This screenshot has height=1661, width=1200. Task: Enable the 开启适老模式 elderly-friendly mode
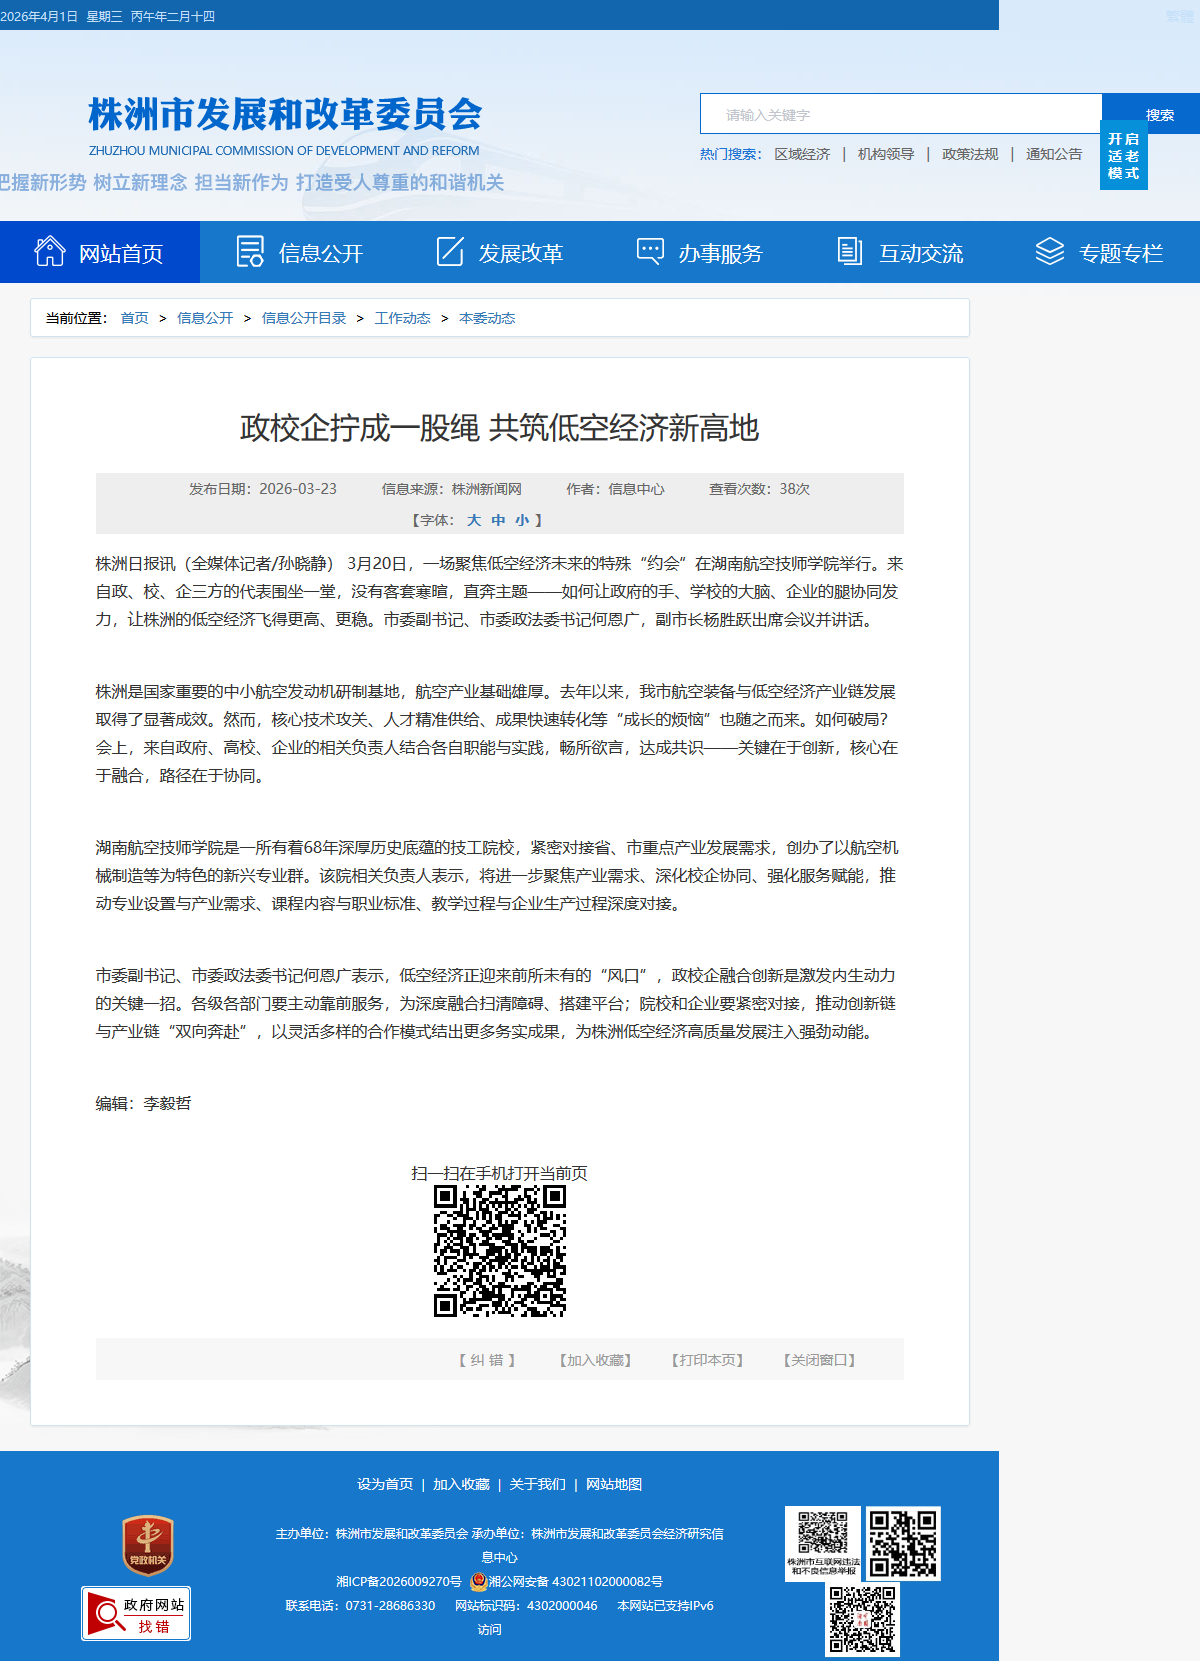point(1123,156)
